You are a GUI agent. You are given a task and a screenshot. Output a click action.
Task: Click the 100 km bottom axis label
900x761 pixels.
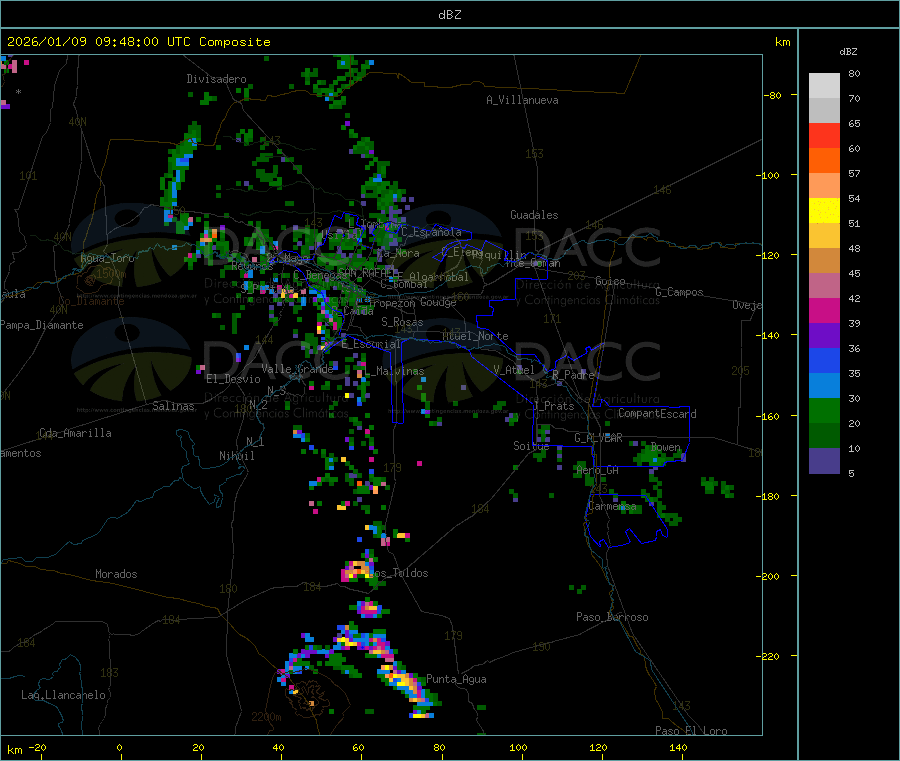(518, 747)
